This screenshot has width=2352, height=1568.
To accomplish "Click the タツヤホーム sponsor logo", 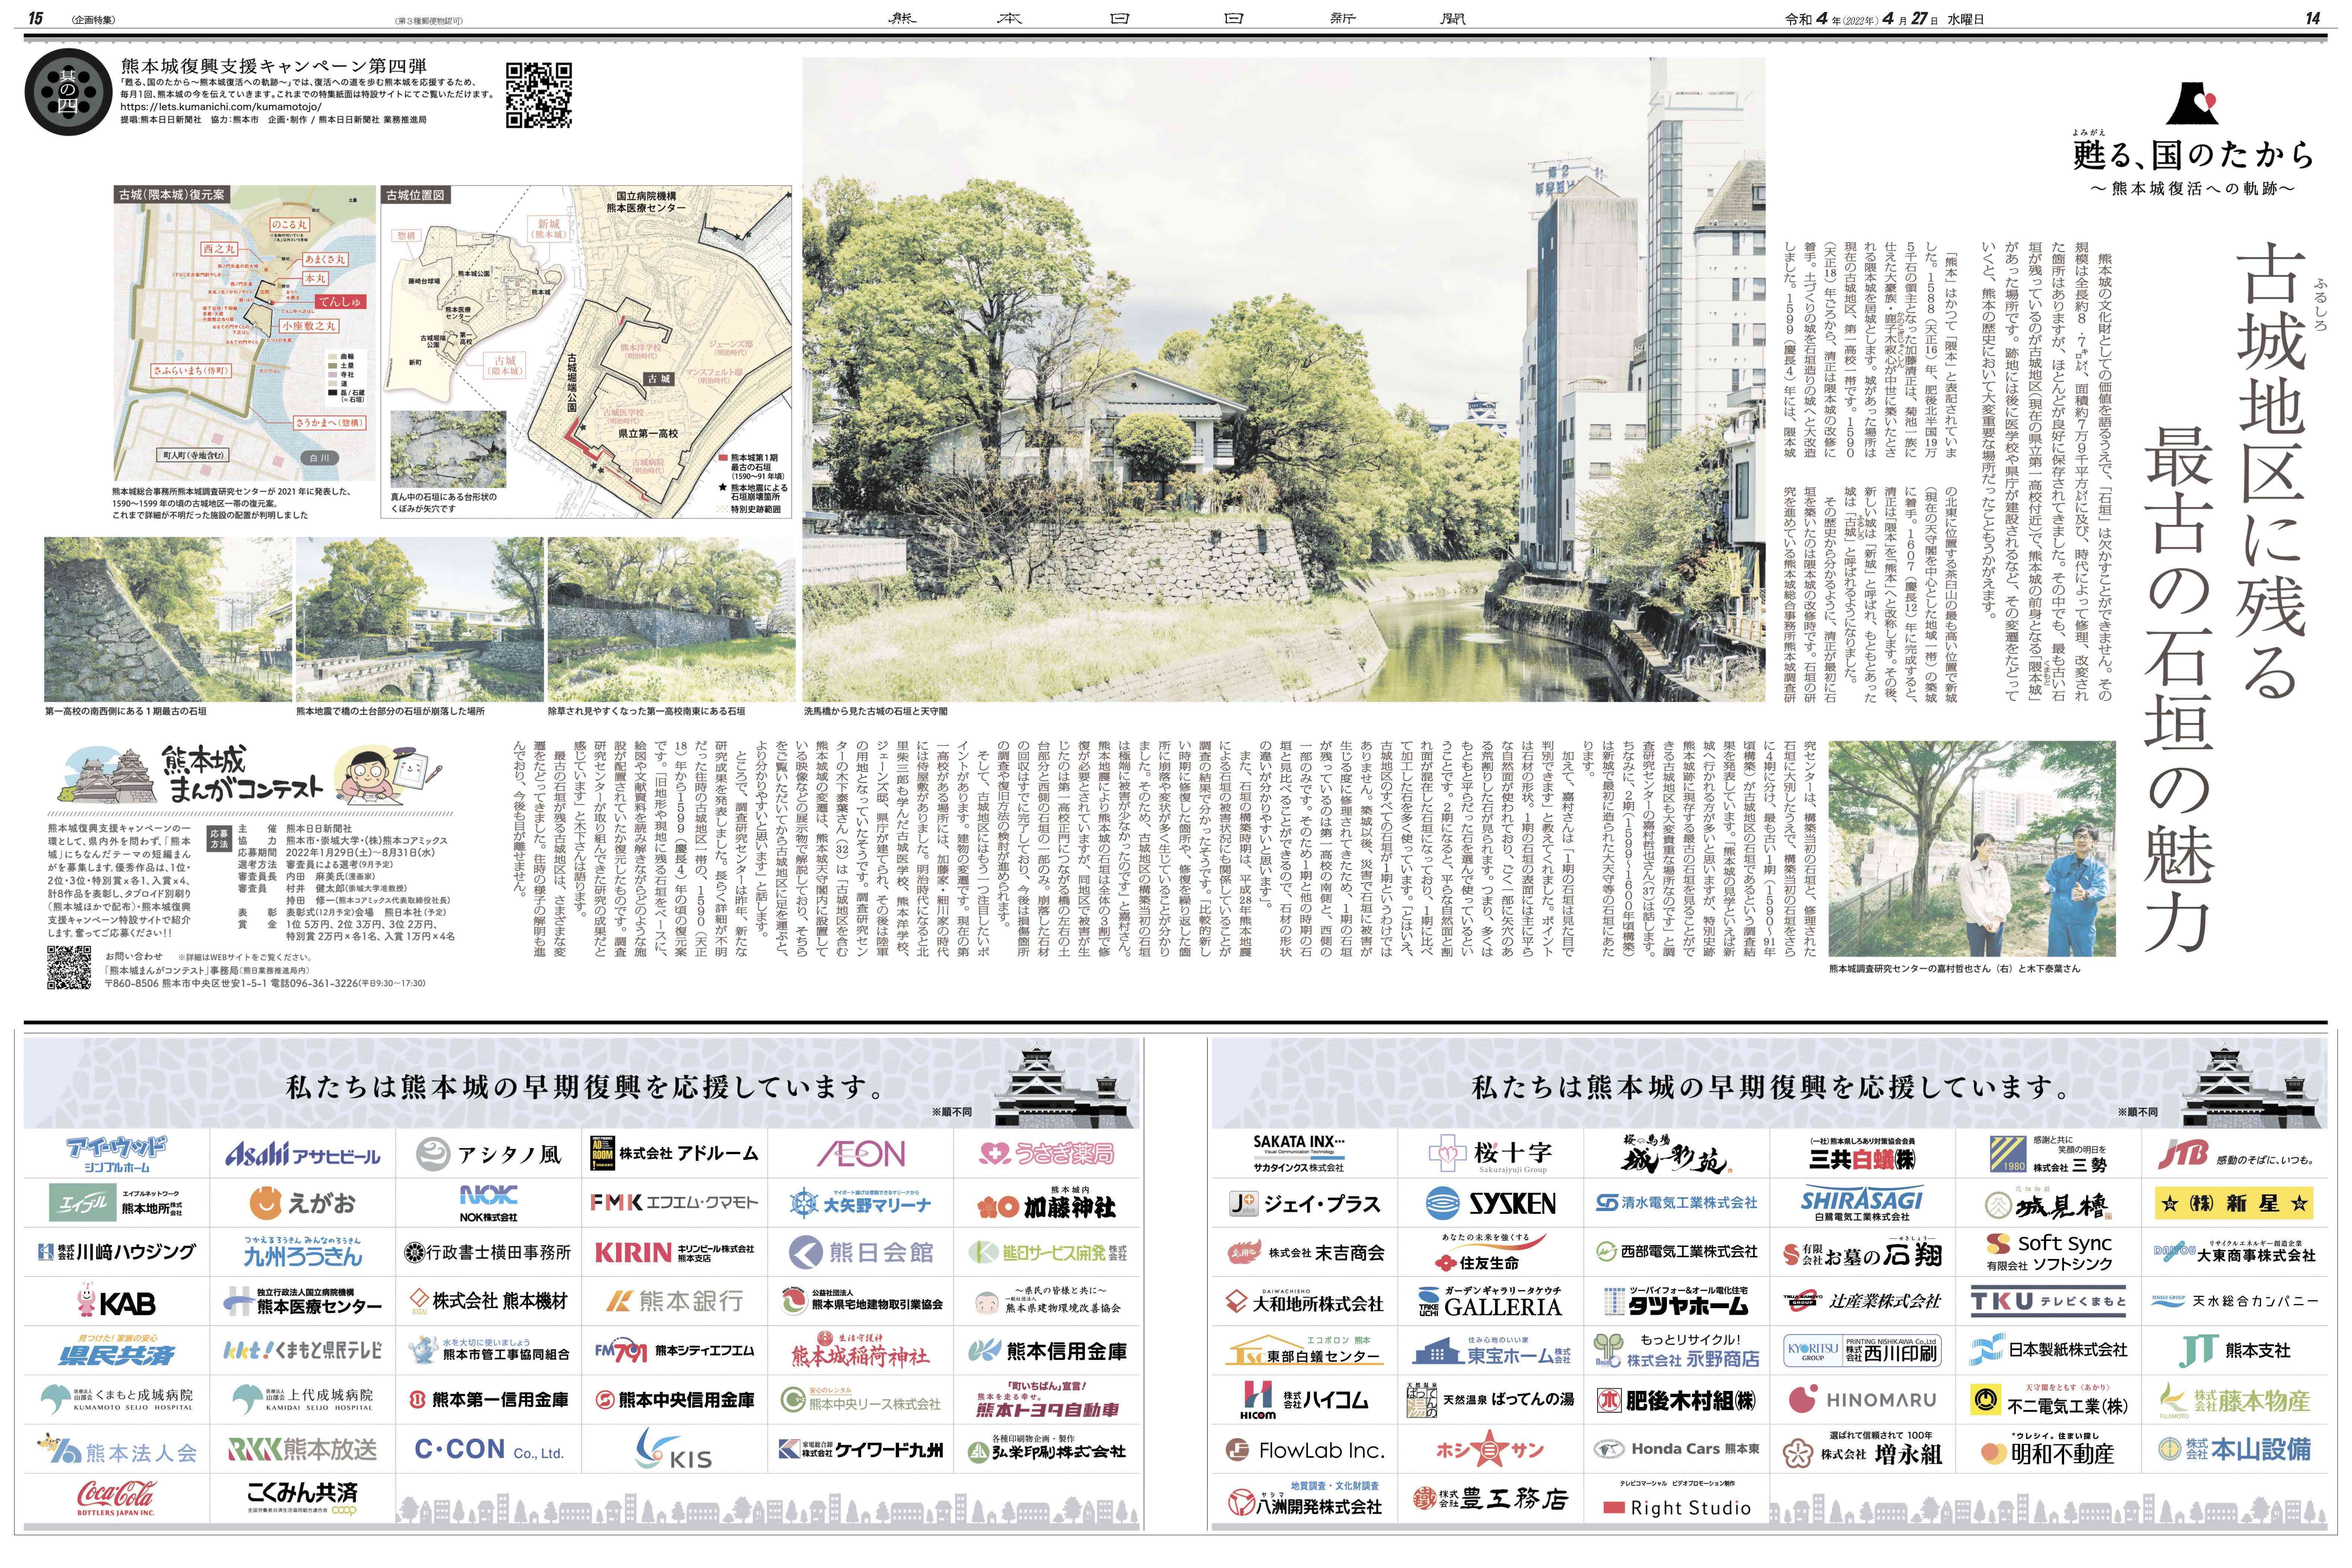I will click(1676, 1301).
